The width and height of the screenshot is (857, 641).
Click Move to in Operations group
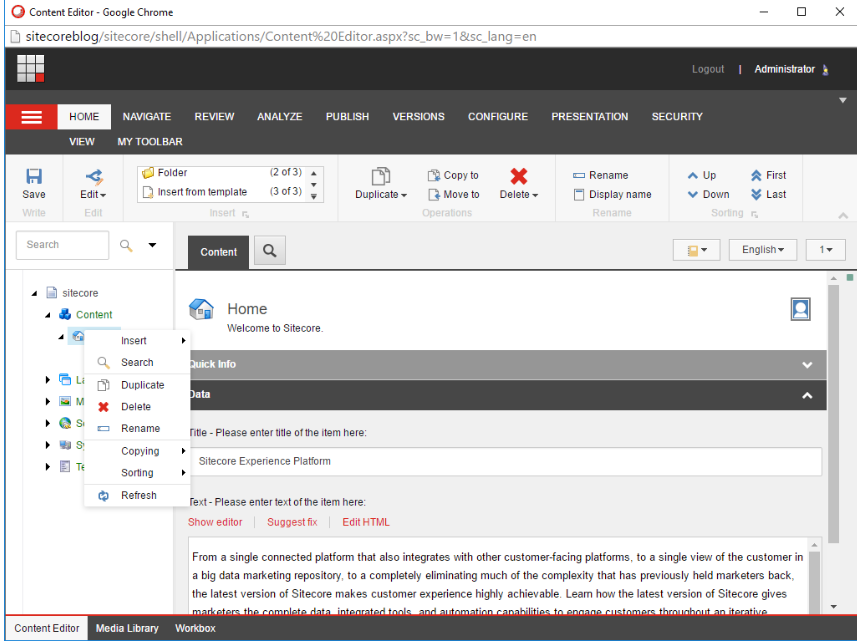[x=454, y=195]
